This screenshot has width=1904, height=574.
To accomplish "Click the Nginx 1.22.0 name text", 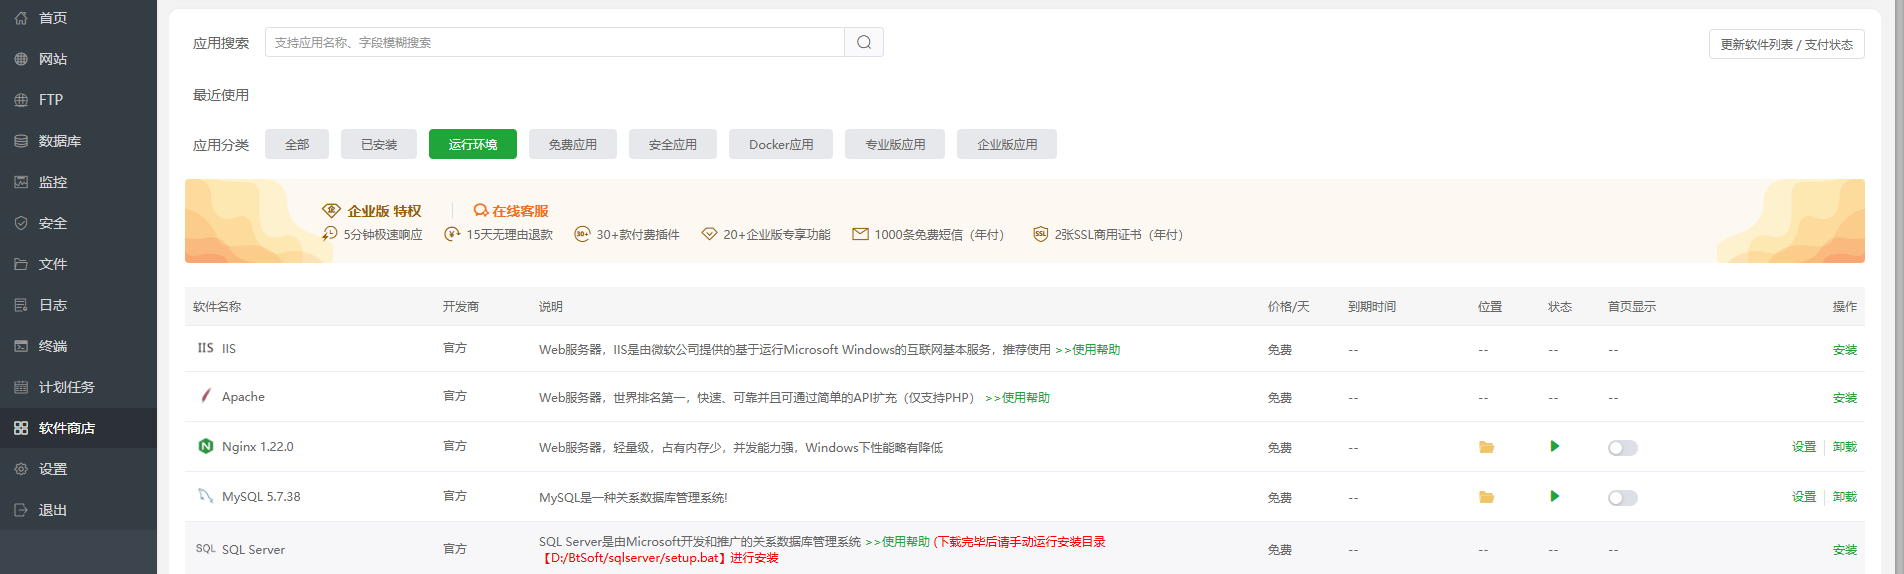I will (x=258, y=447).
